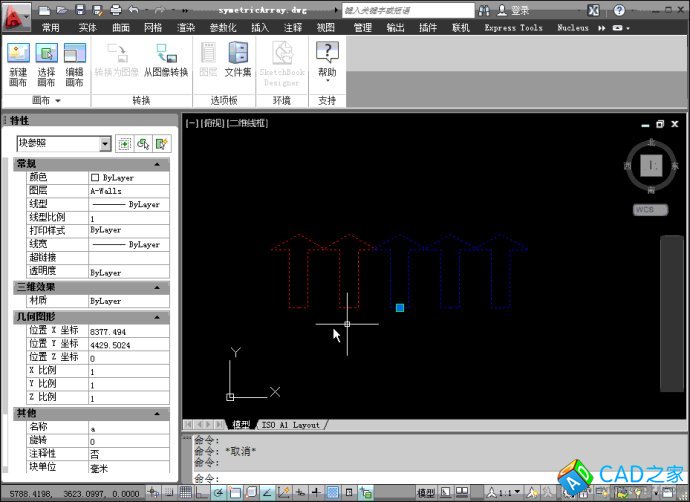Toggle Ortho Mode in status bar
Screen dimensions: 690x502
202,493
